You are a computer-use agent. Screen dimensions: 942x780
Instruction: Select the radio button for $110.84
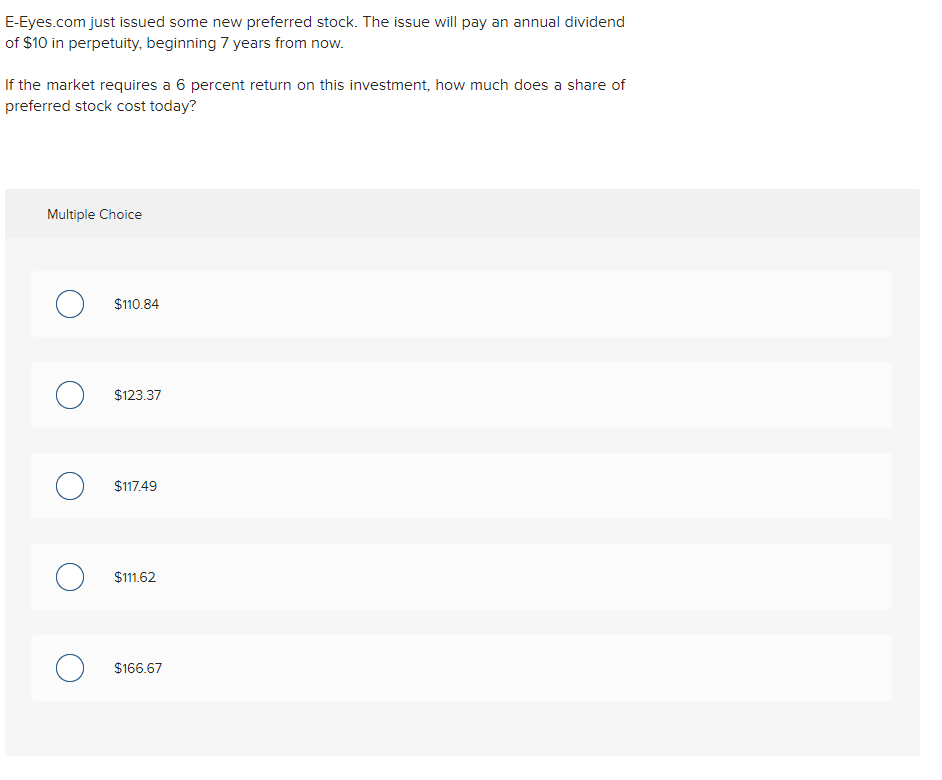coord(69,303)
